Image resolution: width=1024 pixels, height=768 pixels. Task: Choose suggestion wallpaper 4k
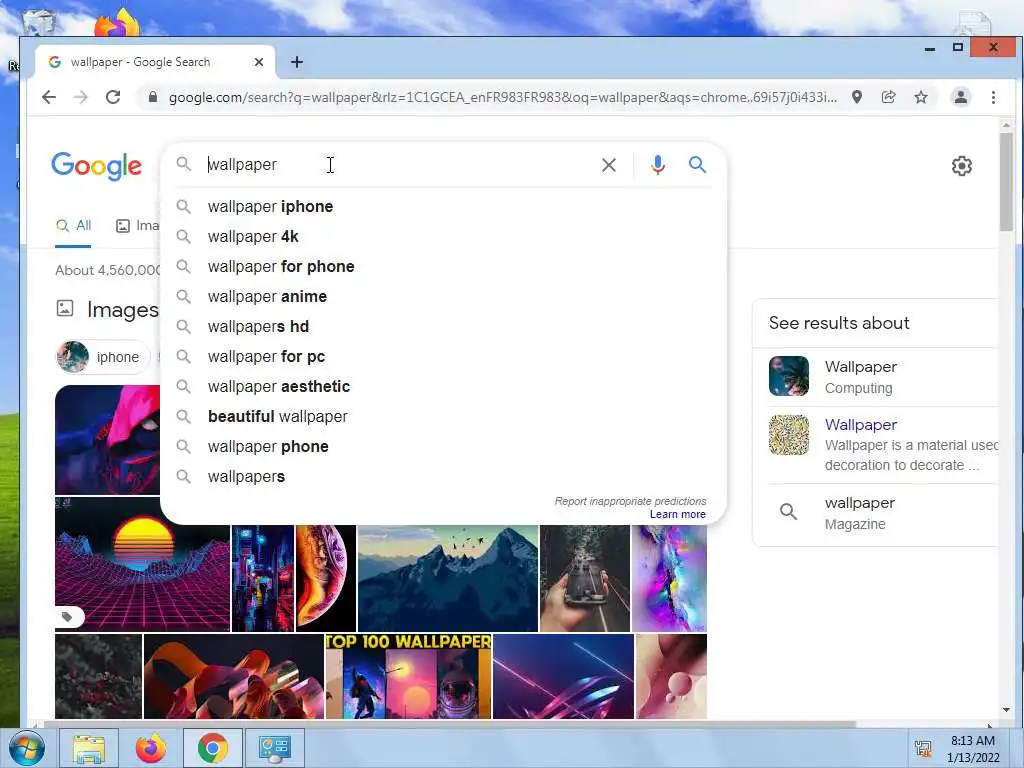(443, 236)
